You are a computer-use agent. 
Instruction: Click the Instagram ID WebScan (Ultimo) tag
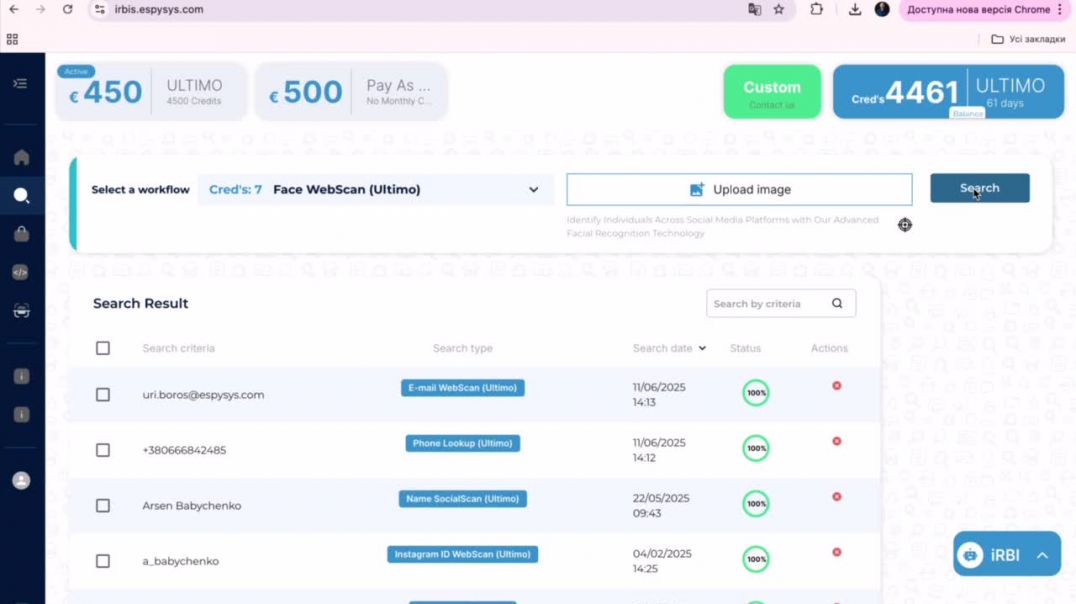point(463,555)
